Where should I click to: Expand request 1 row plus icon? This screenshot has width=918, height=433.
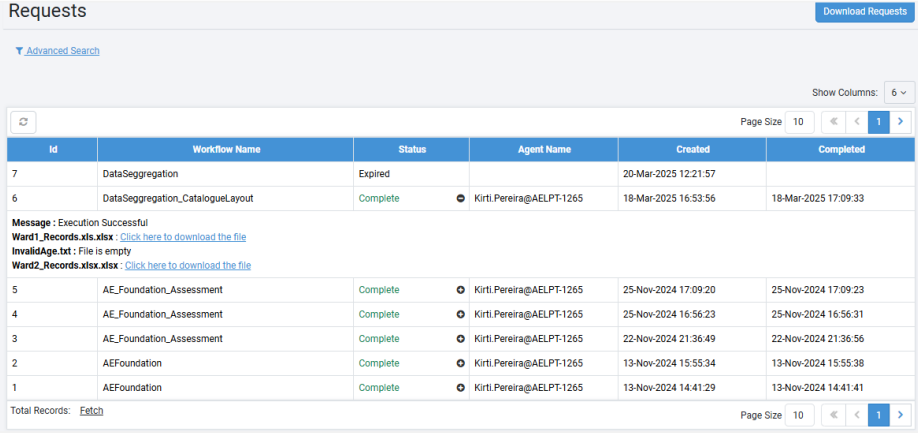click(x=460, y=387)
